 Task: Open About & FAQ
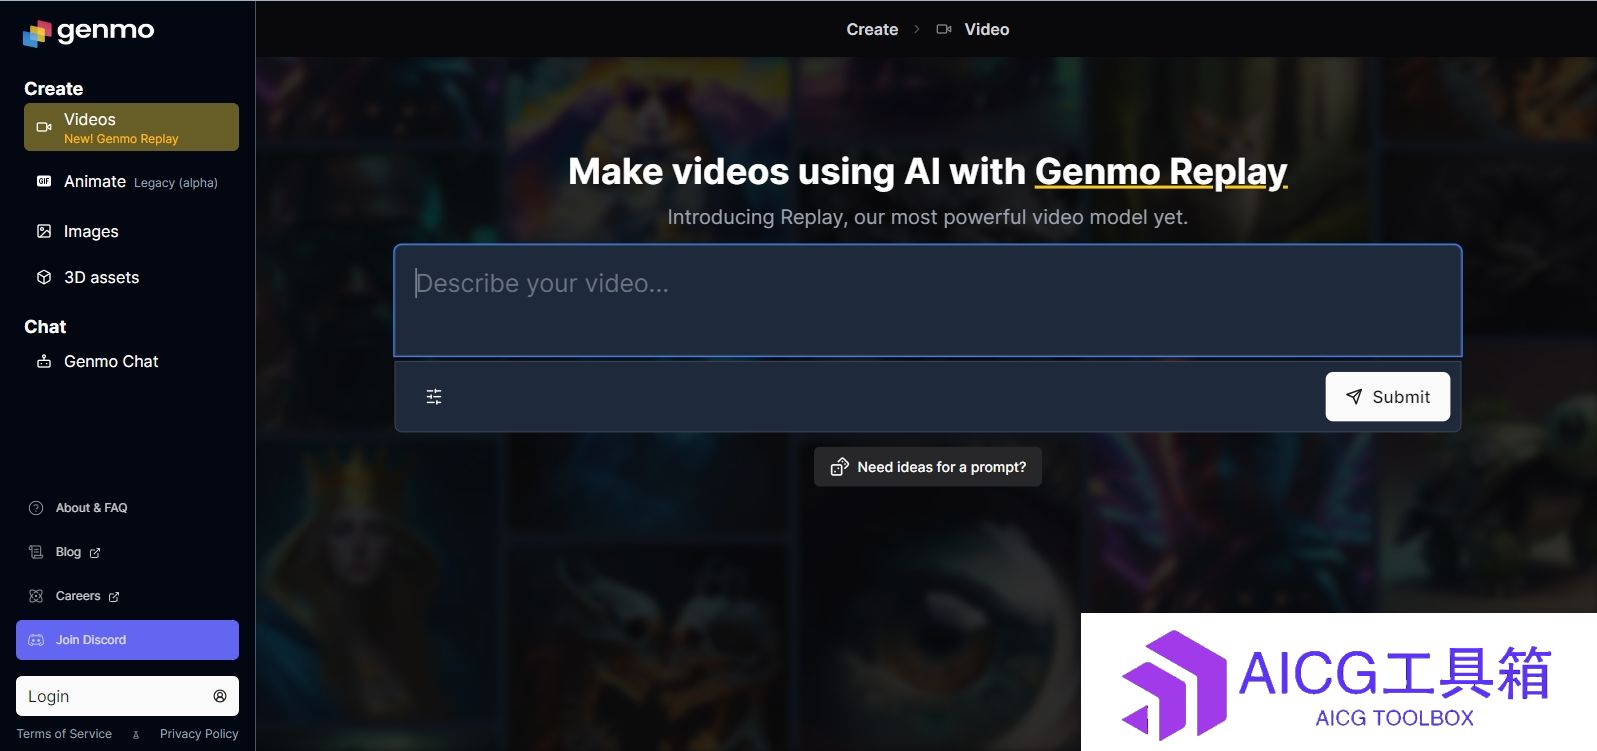coord(91,508)
